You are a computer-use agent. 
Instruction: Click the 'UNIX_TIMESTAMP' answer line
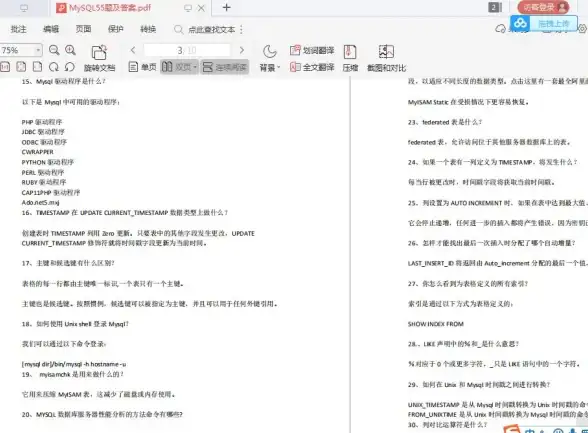(x=498, y=405)
